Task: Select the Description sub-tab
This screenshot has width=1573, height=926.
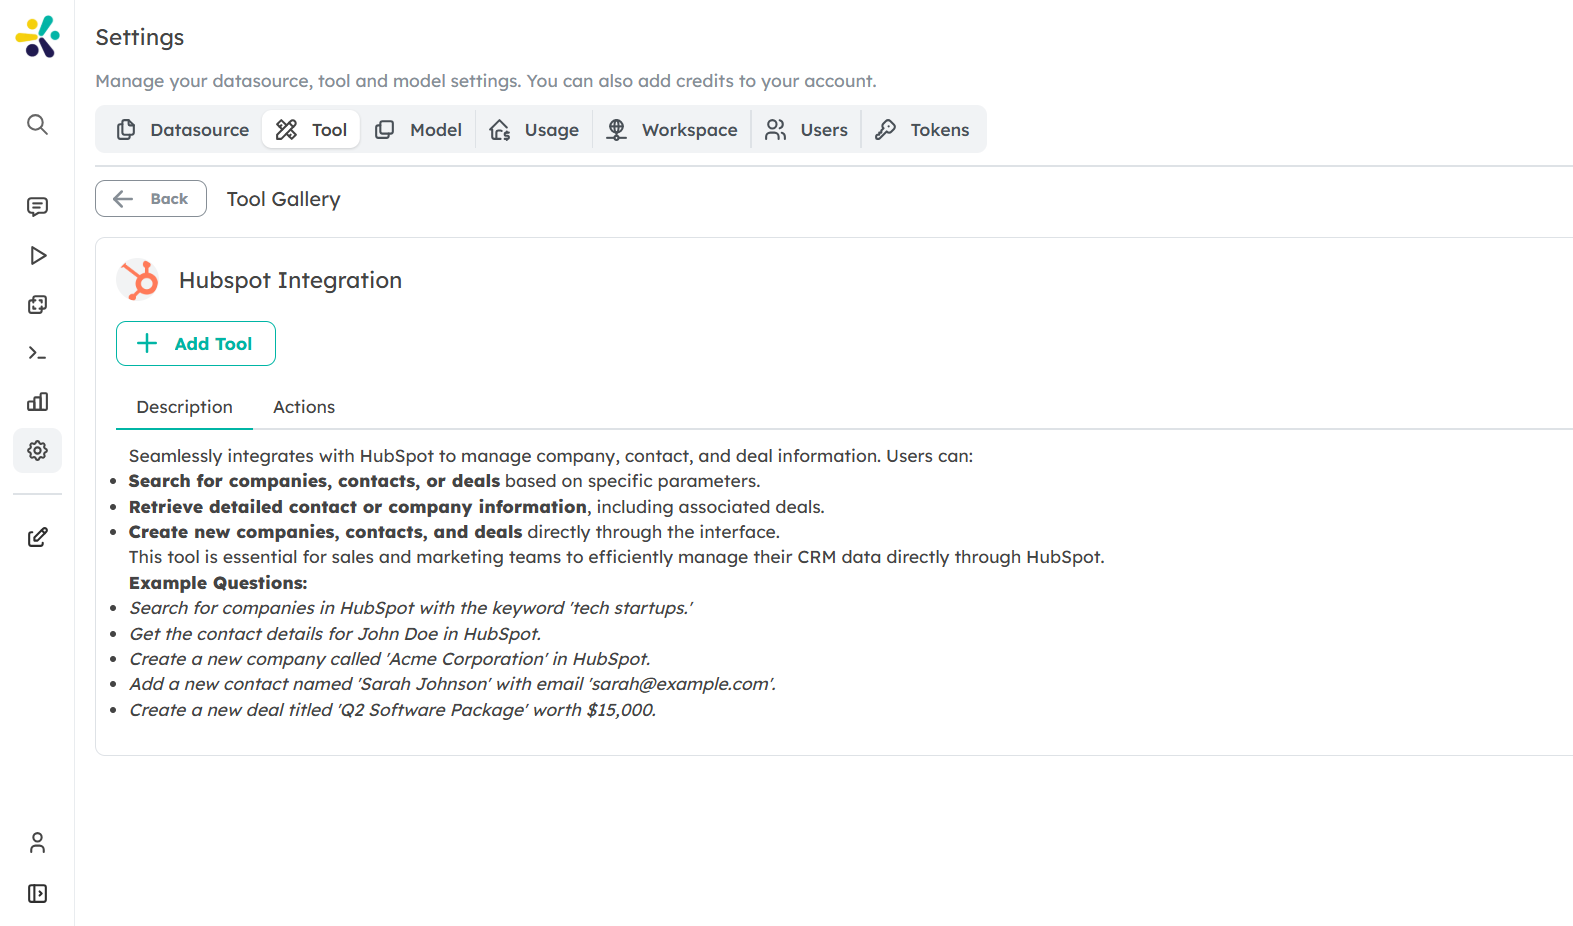Action: click(185, 407)
